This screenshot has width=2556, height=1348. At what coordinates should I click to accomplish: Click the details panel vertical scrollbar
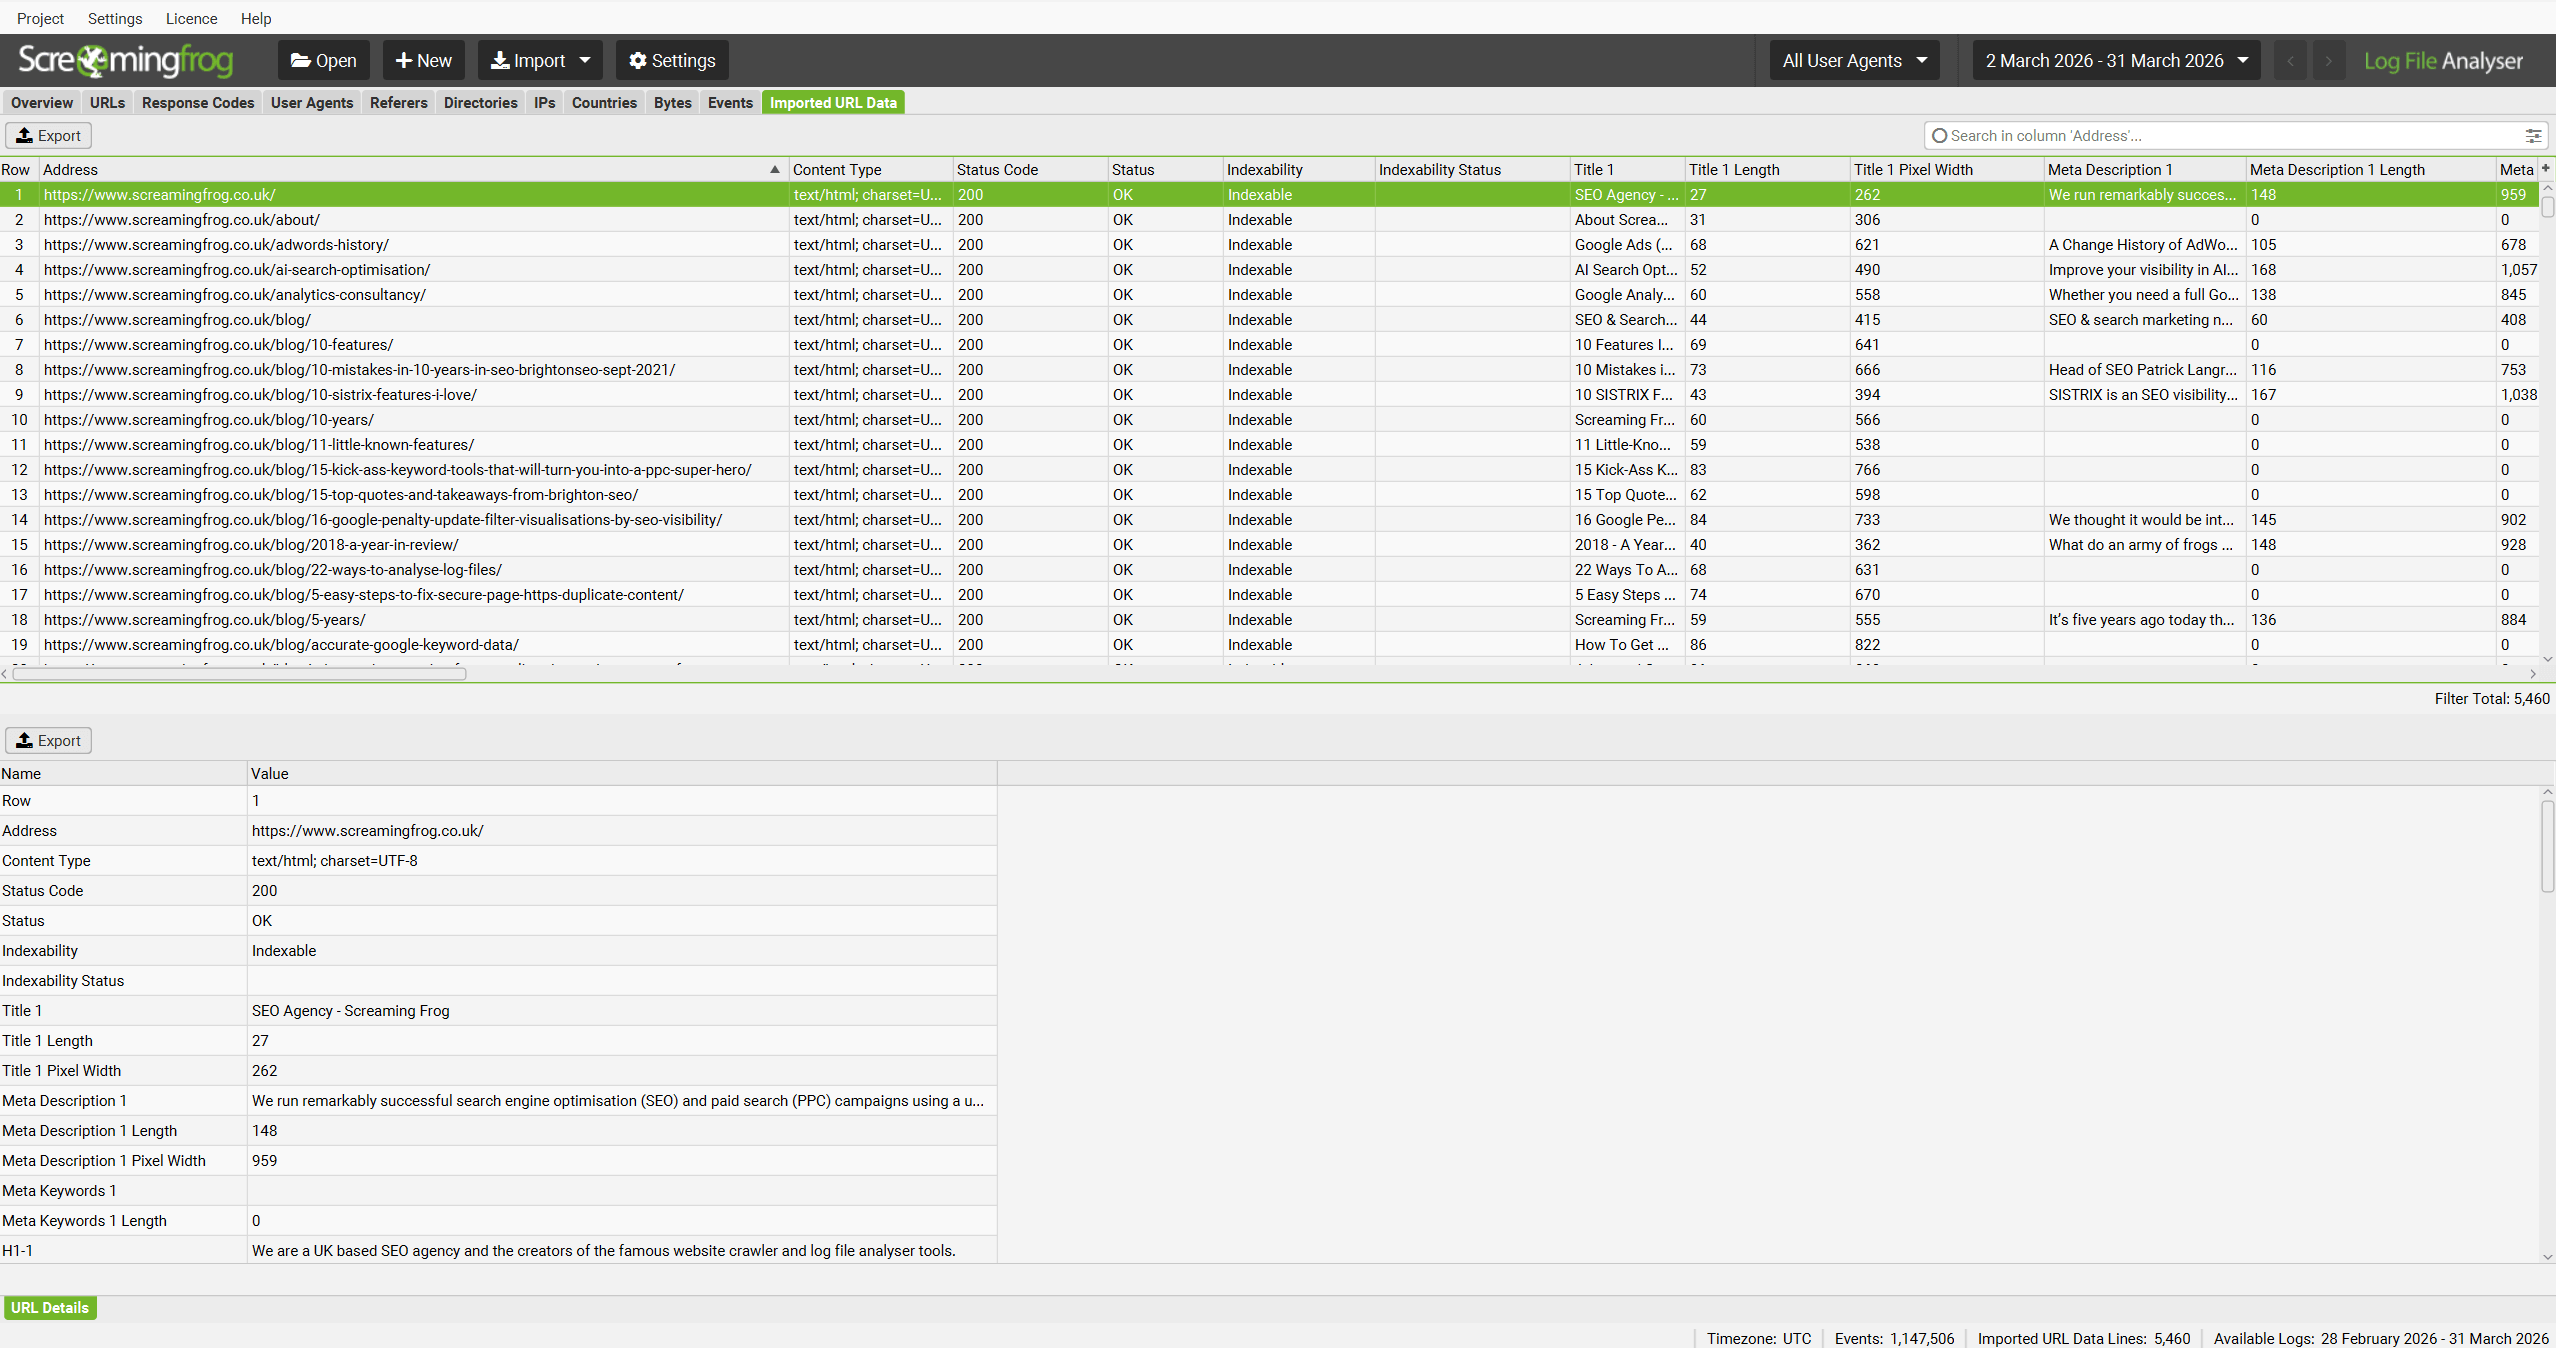tap(2548, 845)
